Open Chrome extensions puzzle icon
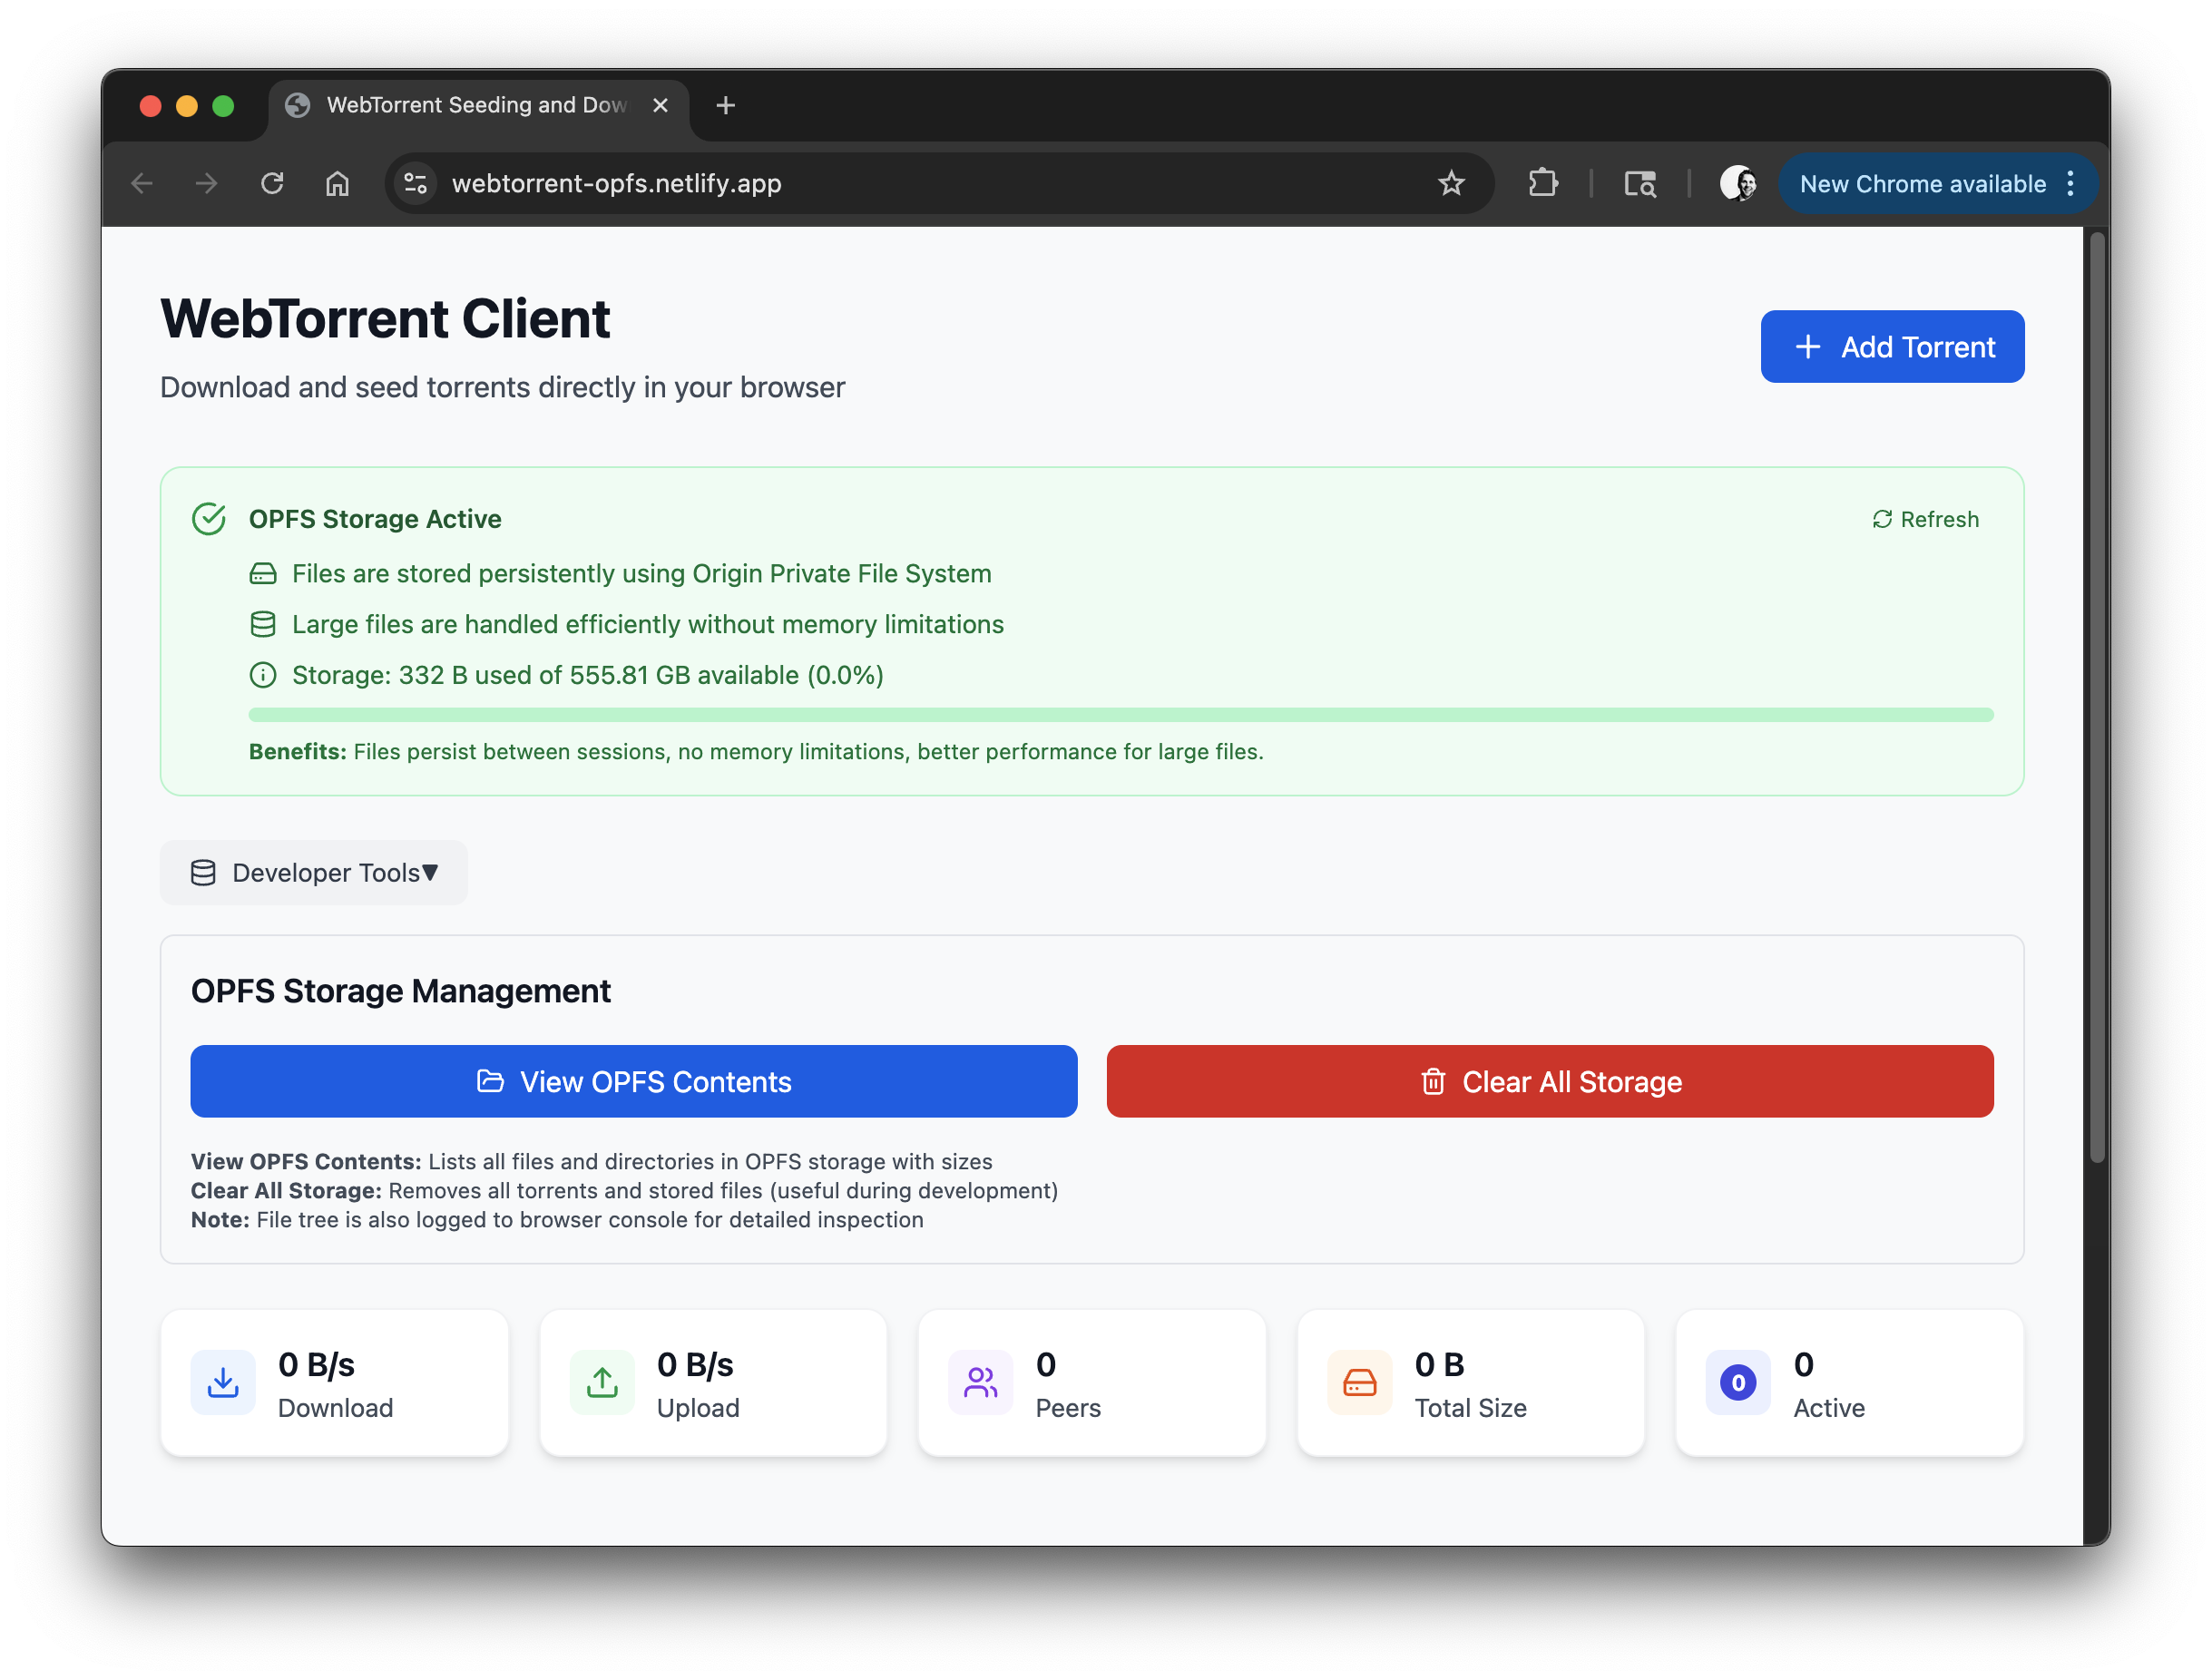Screen dimensions: 2212x1680 tap(1543, 183)
